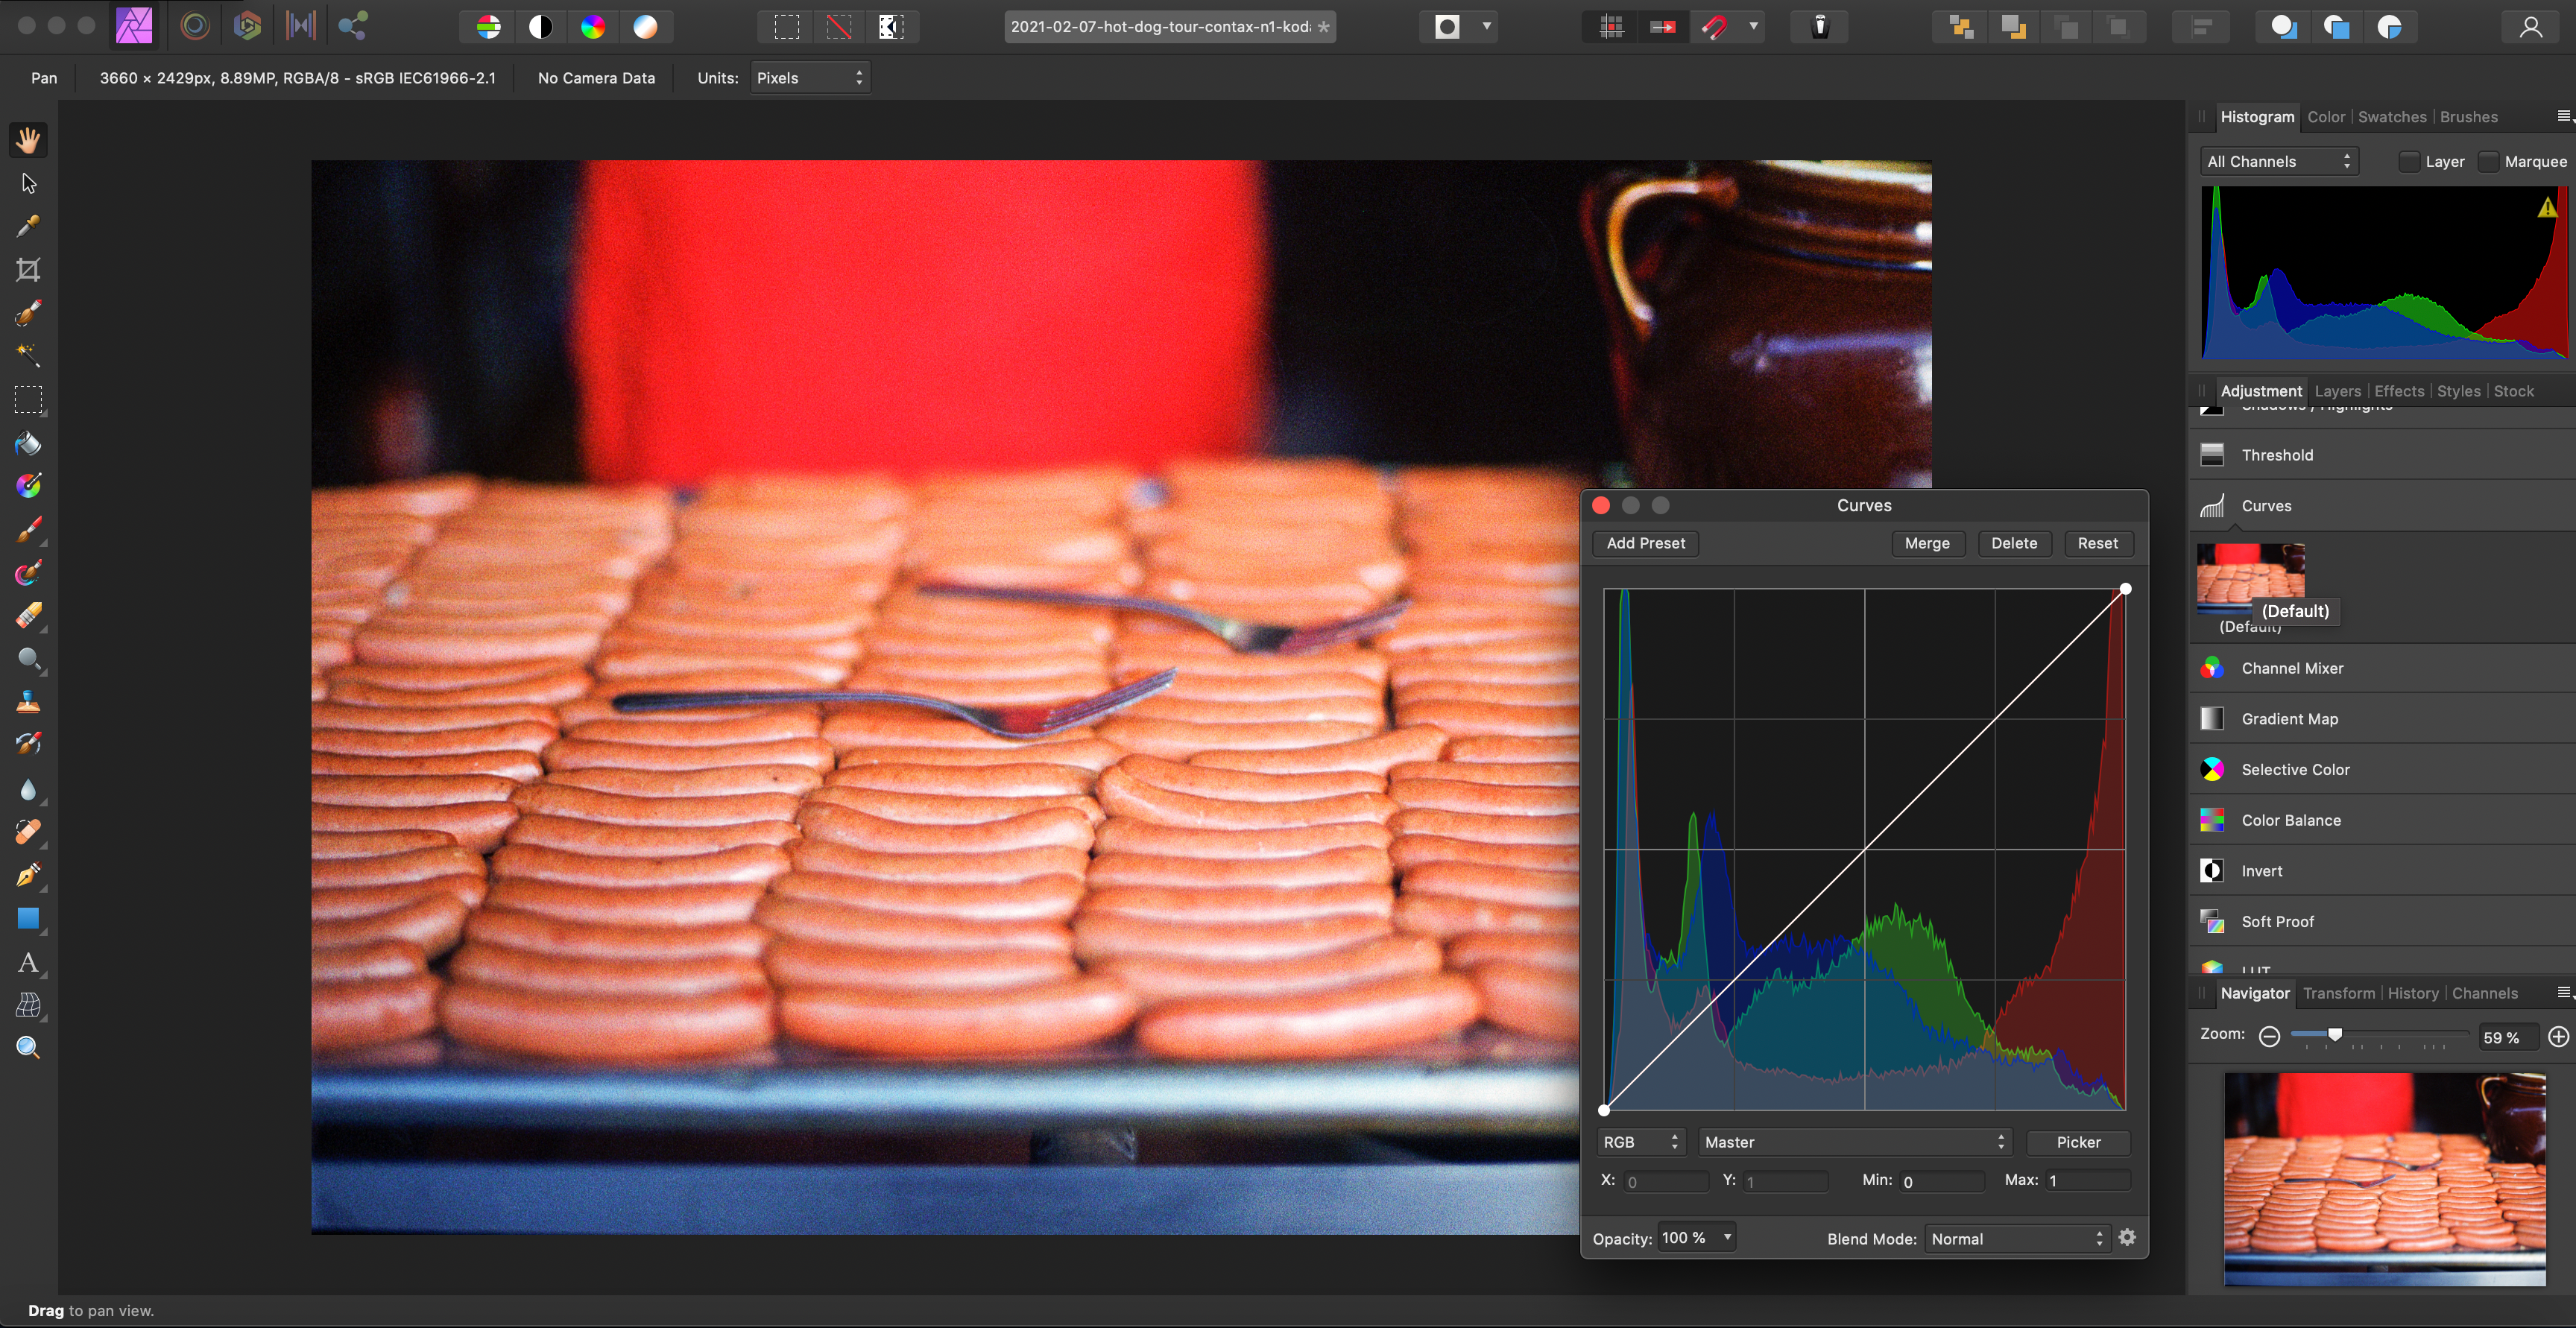Image resolution: width=2576 pixels, height=1328 pixels.
Task: Click the Invert Pixel Selection icon
Action: pos(891,27)
